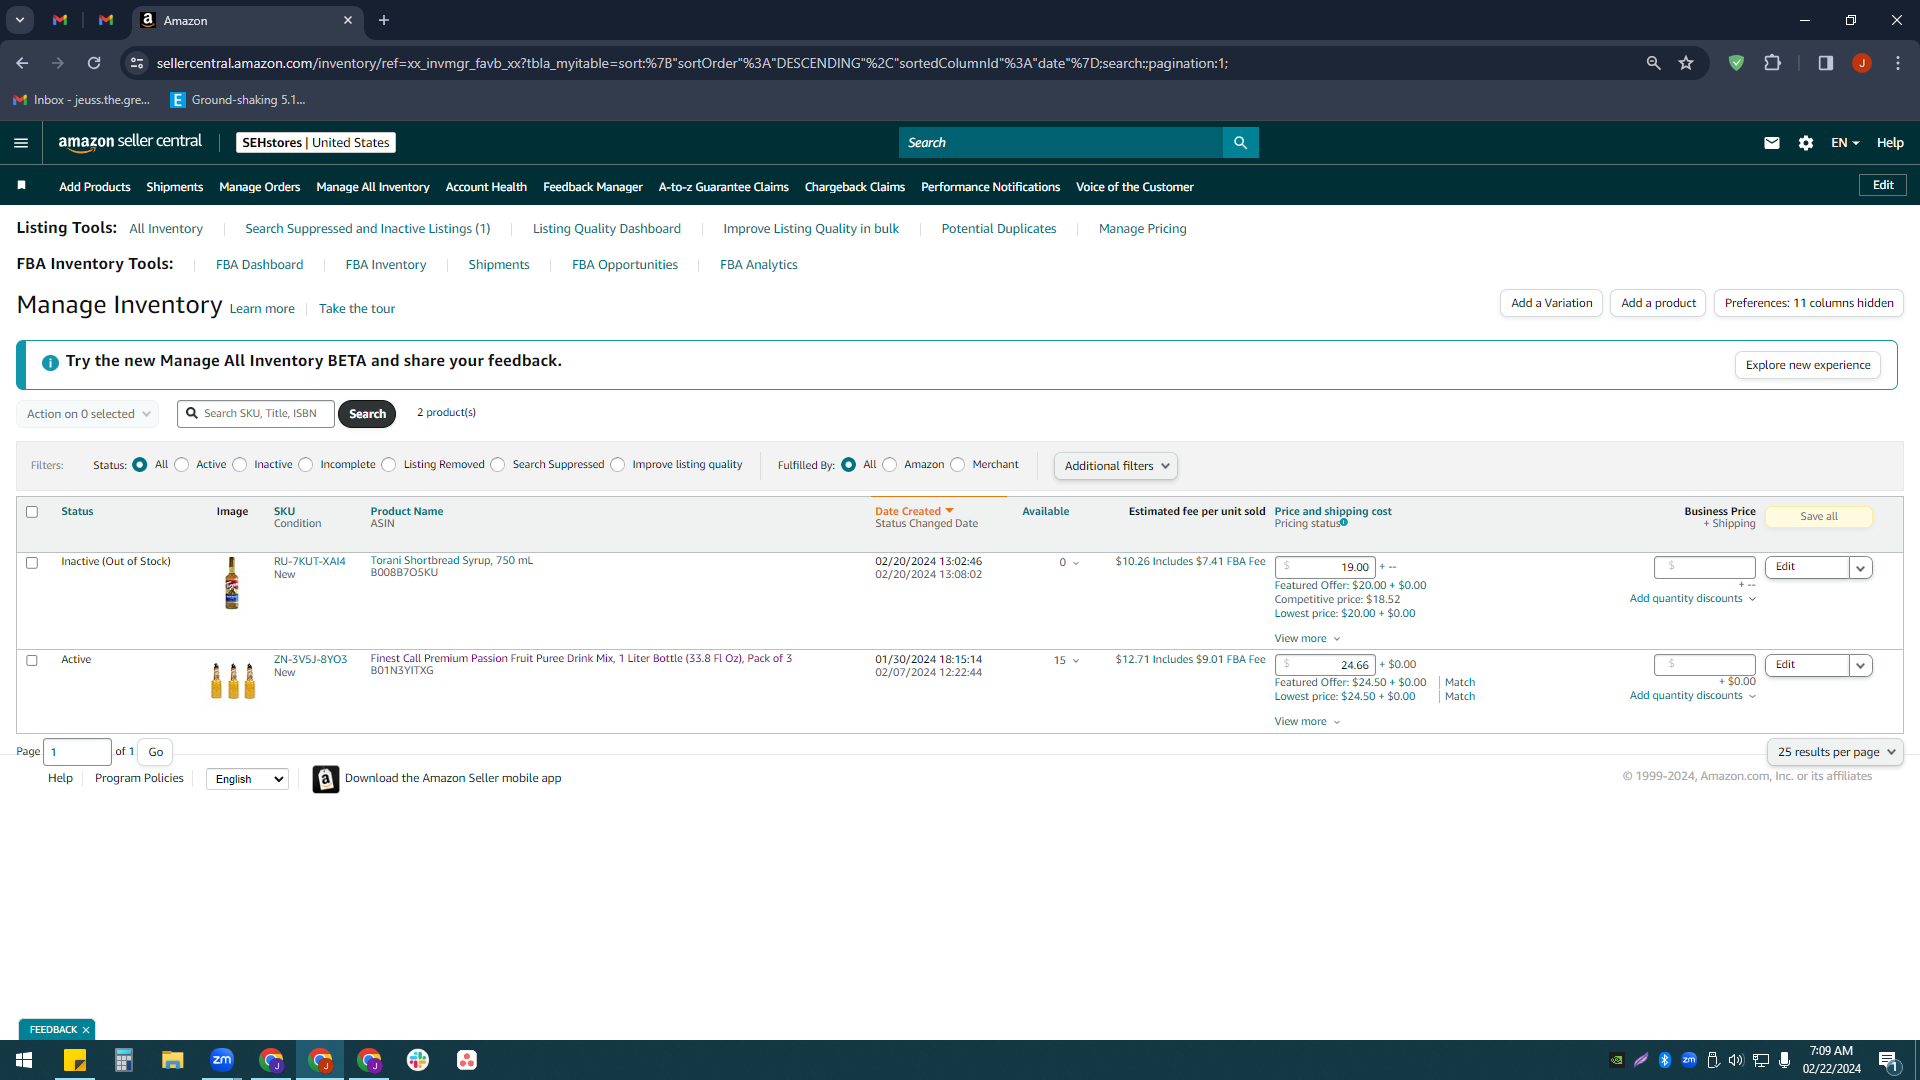1920x1080 pixels.
Task: Open the Manage Pricing listing tool
Action: pyautogui.click(x=1142, y=229)
